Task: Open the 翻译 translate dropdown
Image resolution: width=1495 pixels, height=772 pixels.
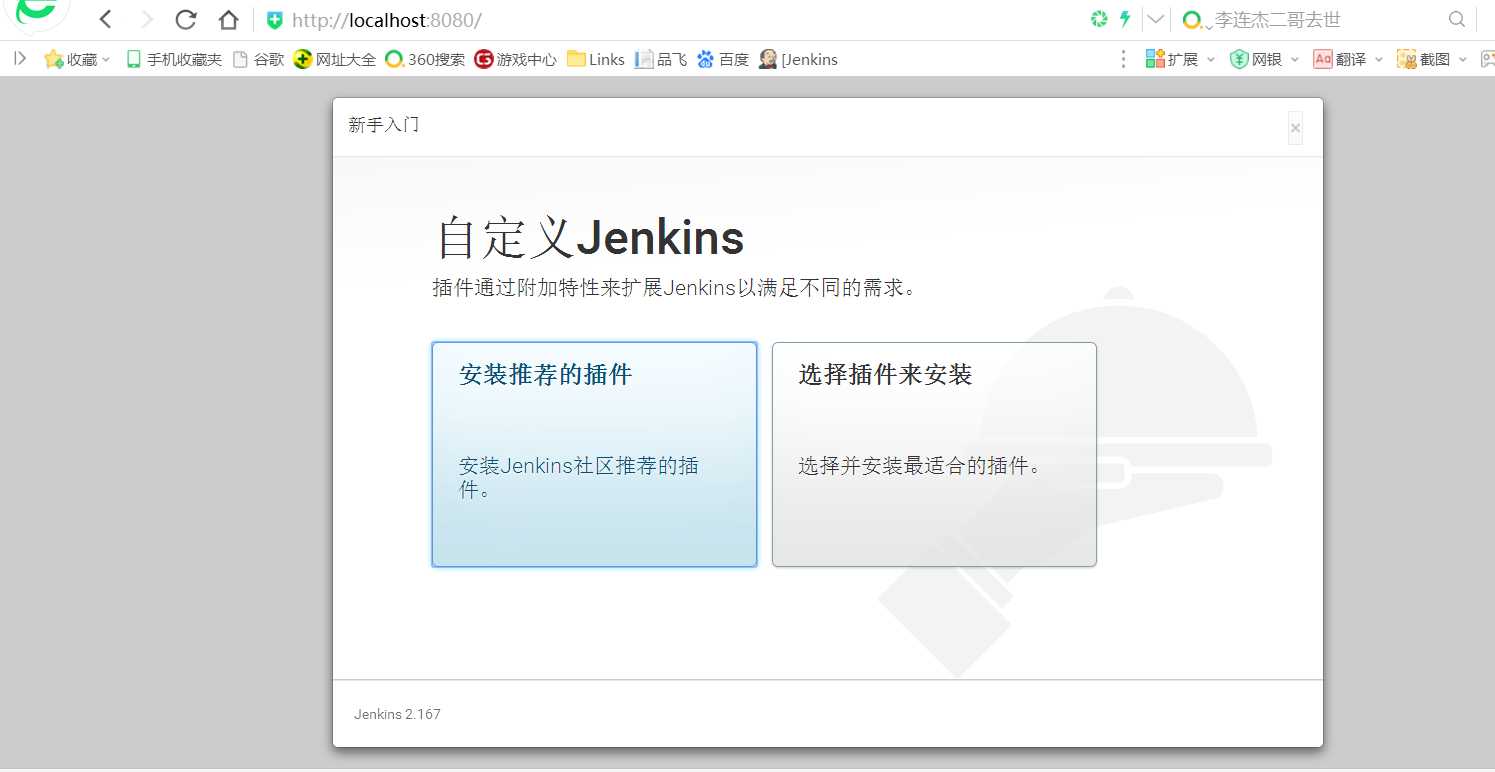Action: click(1348, 59)
